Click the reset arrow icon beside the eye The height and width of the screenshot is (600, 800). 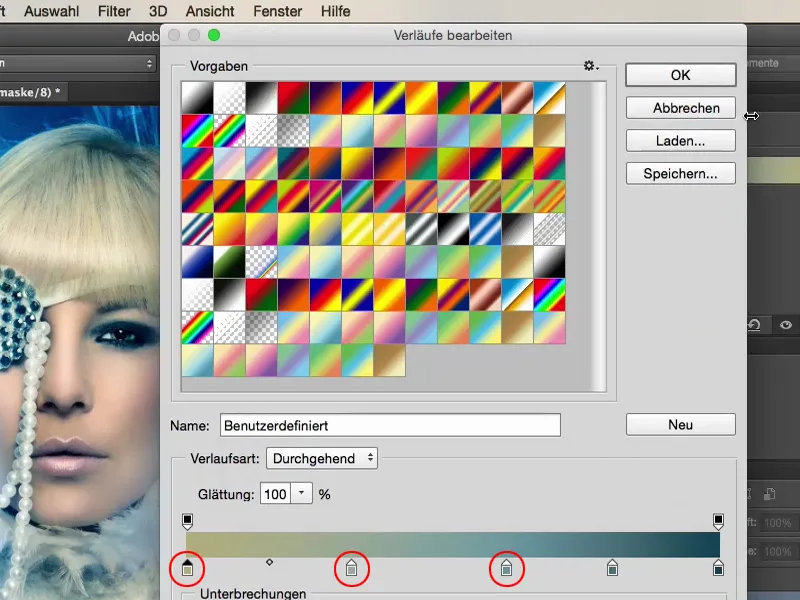(754, 324)
